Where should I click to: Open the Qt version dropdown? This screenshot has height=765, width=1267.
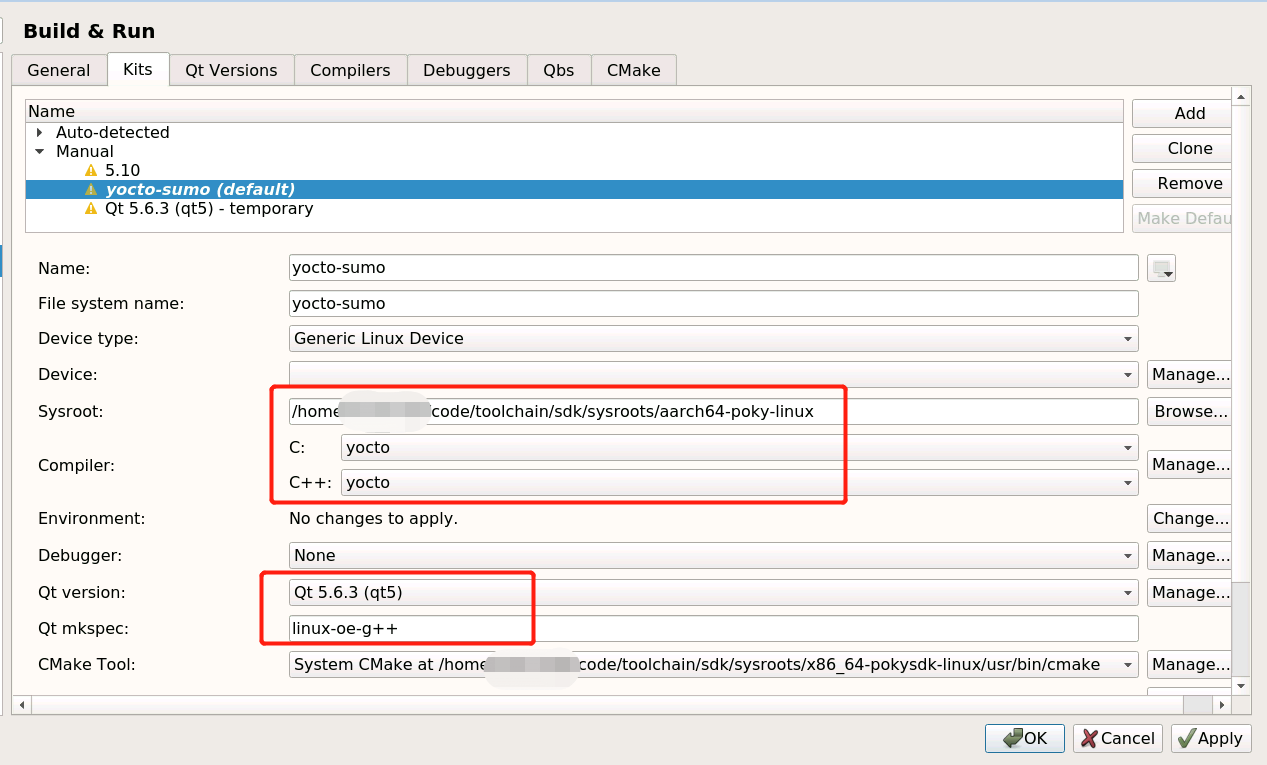pyautogui.click(x=1126, y=591)
